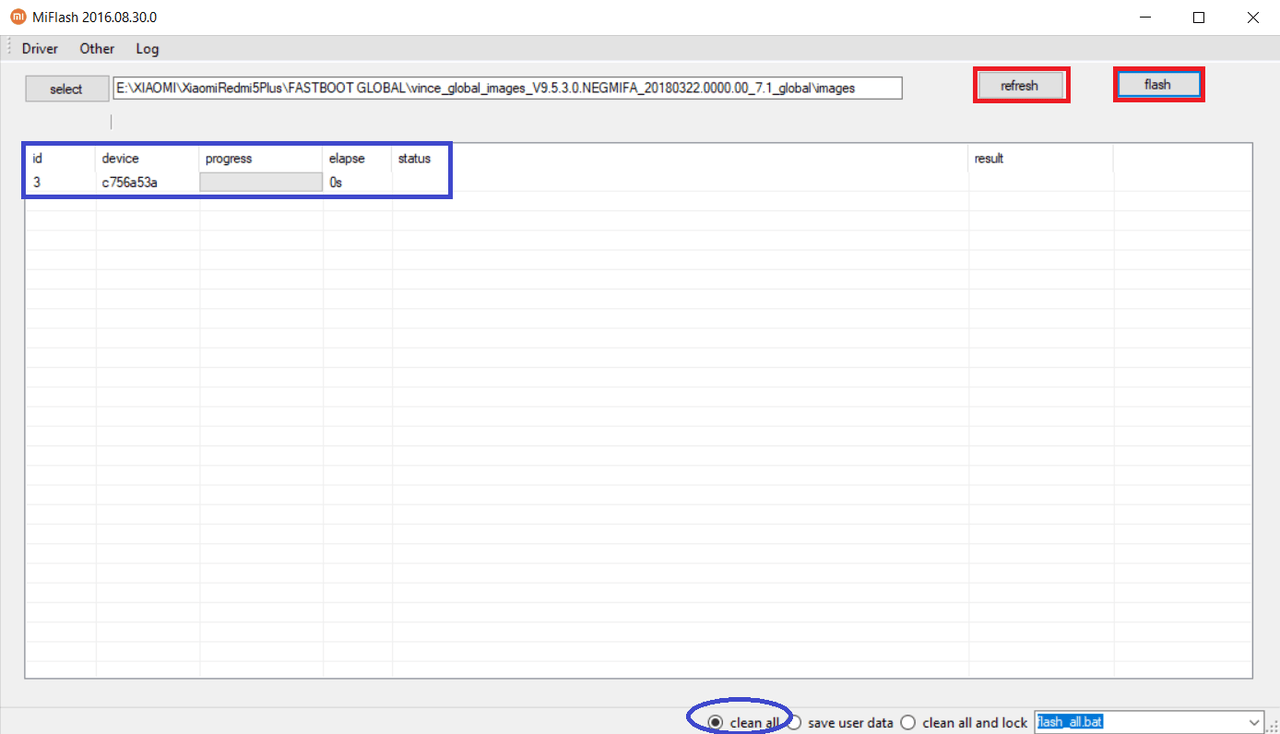Click the id column header
1280x734 pixels.
60,158
